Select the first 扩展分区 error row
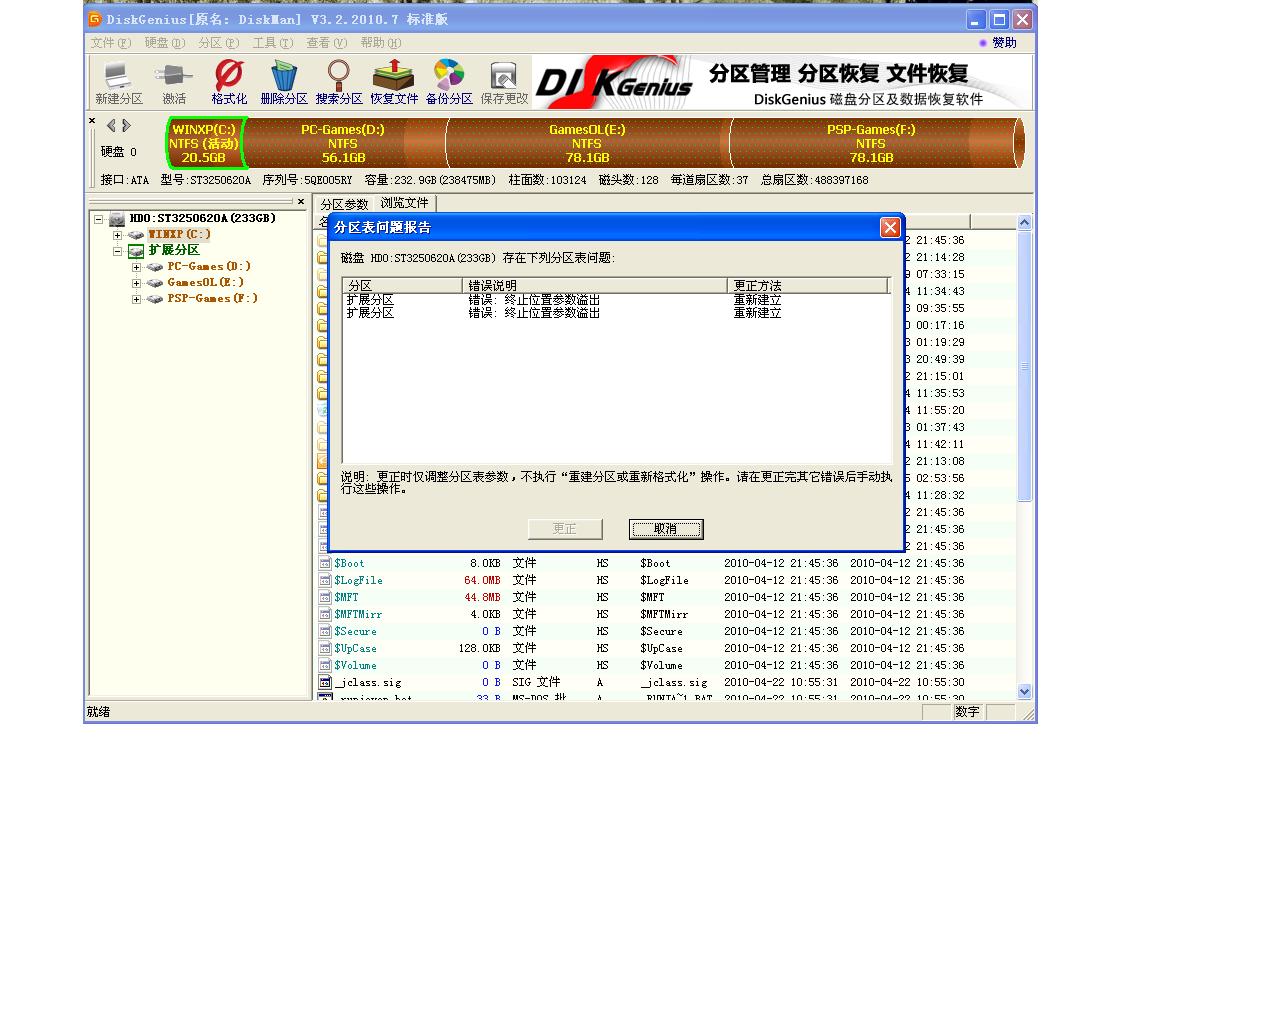Viewport: 1280px width, 1024px height. (x=615, y=299)
